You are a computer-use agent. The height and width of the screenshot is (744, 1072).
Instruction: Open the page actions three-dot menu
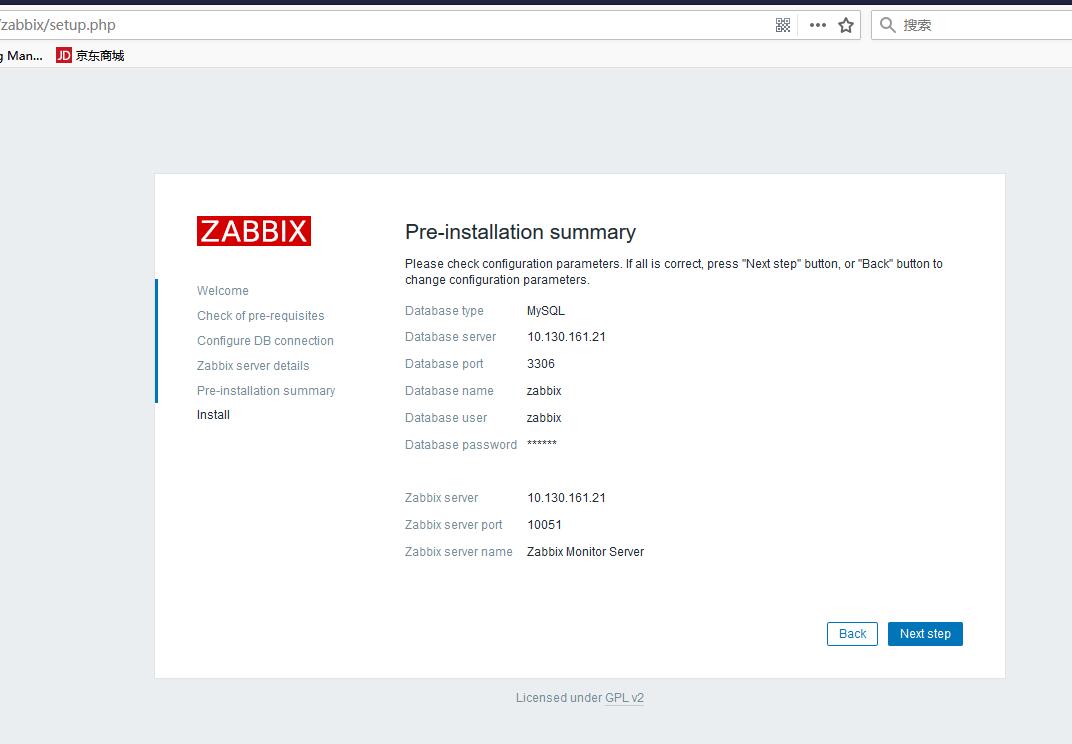(x=818, y=25)
